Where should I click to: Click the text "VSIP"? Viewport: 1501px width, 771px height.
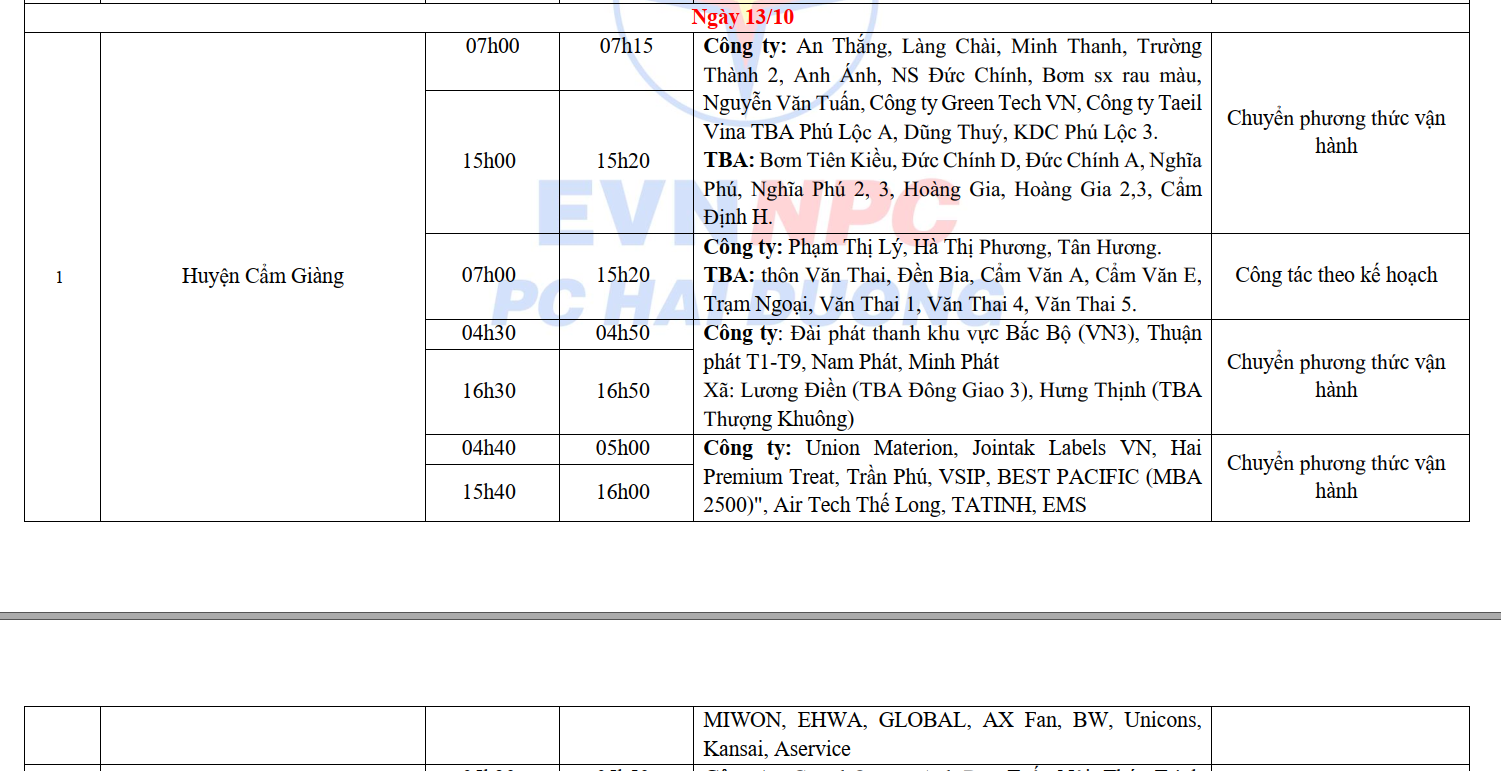click(x=959, y=477)
